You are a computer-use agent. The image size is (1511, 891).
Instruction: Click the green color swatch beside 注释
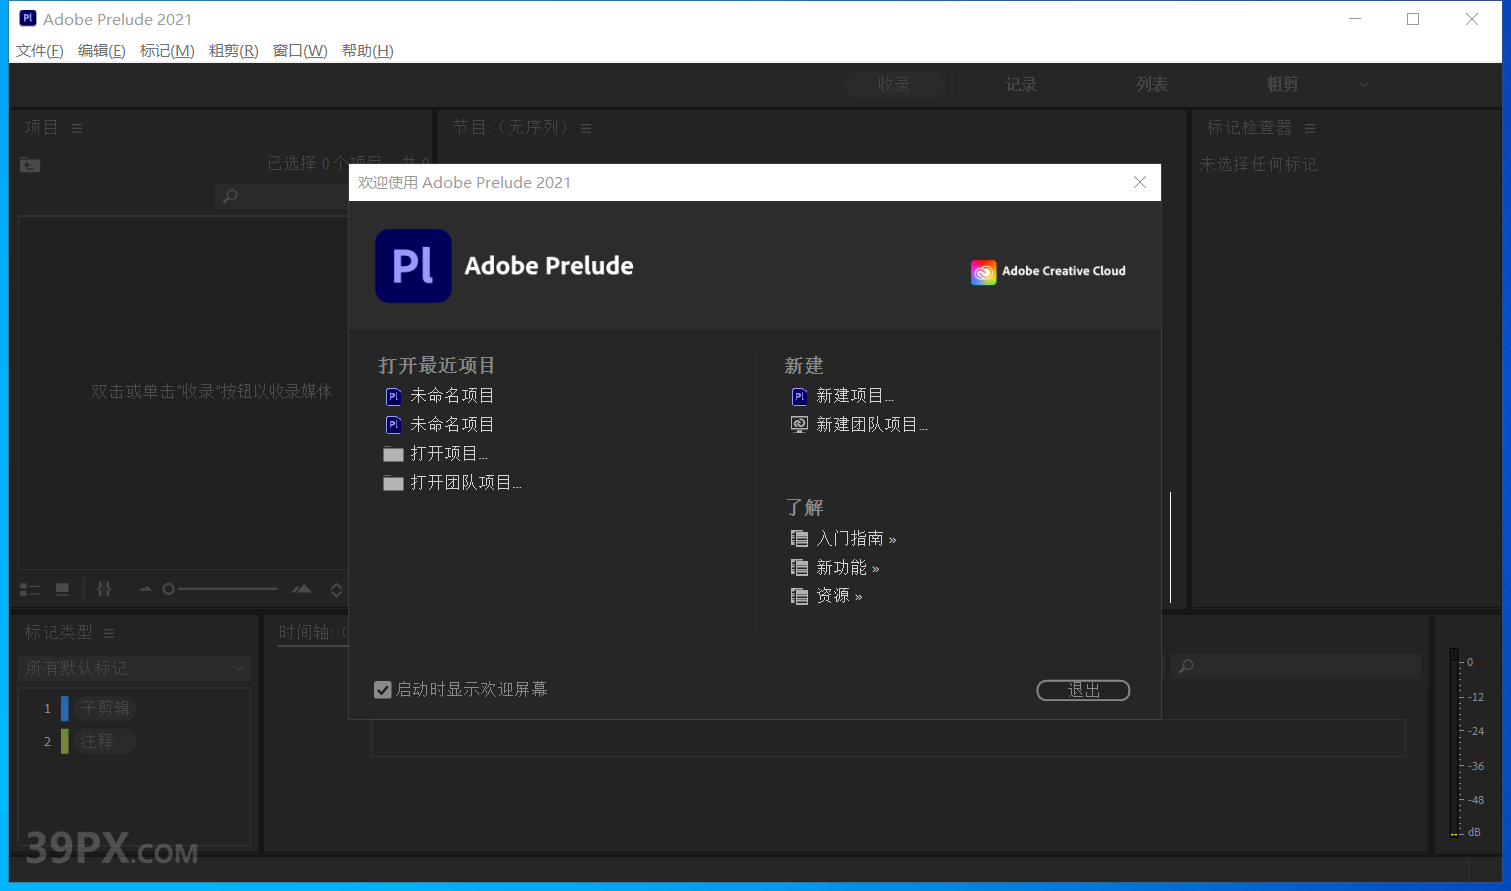(x=65, y=741)
